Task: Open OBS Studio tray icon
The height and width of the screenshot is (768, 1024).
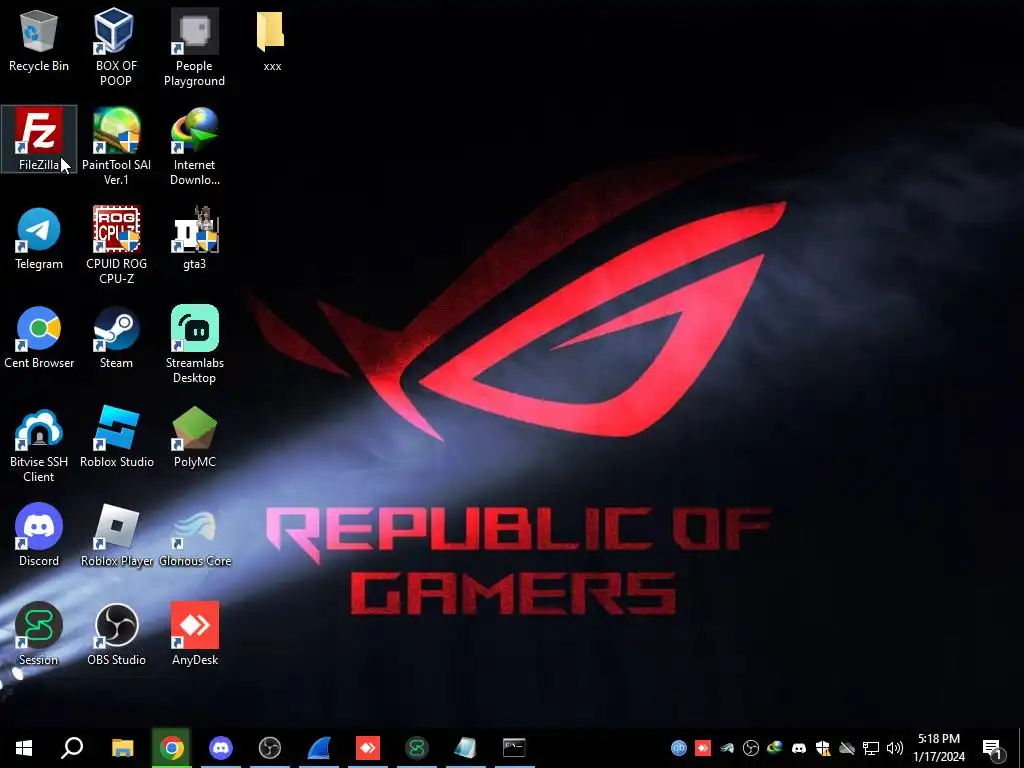Action: pyautogui.click(x=751, y=748)
